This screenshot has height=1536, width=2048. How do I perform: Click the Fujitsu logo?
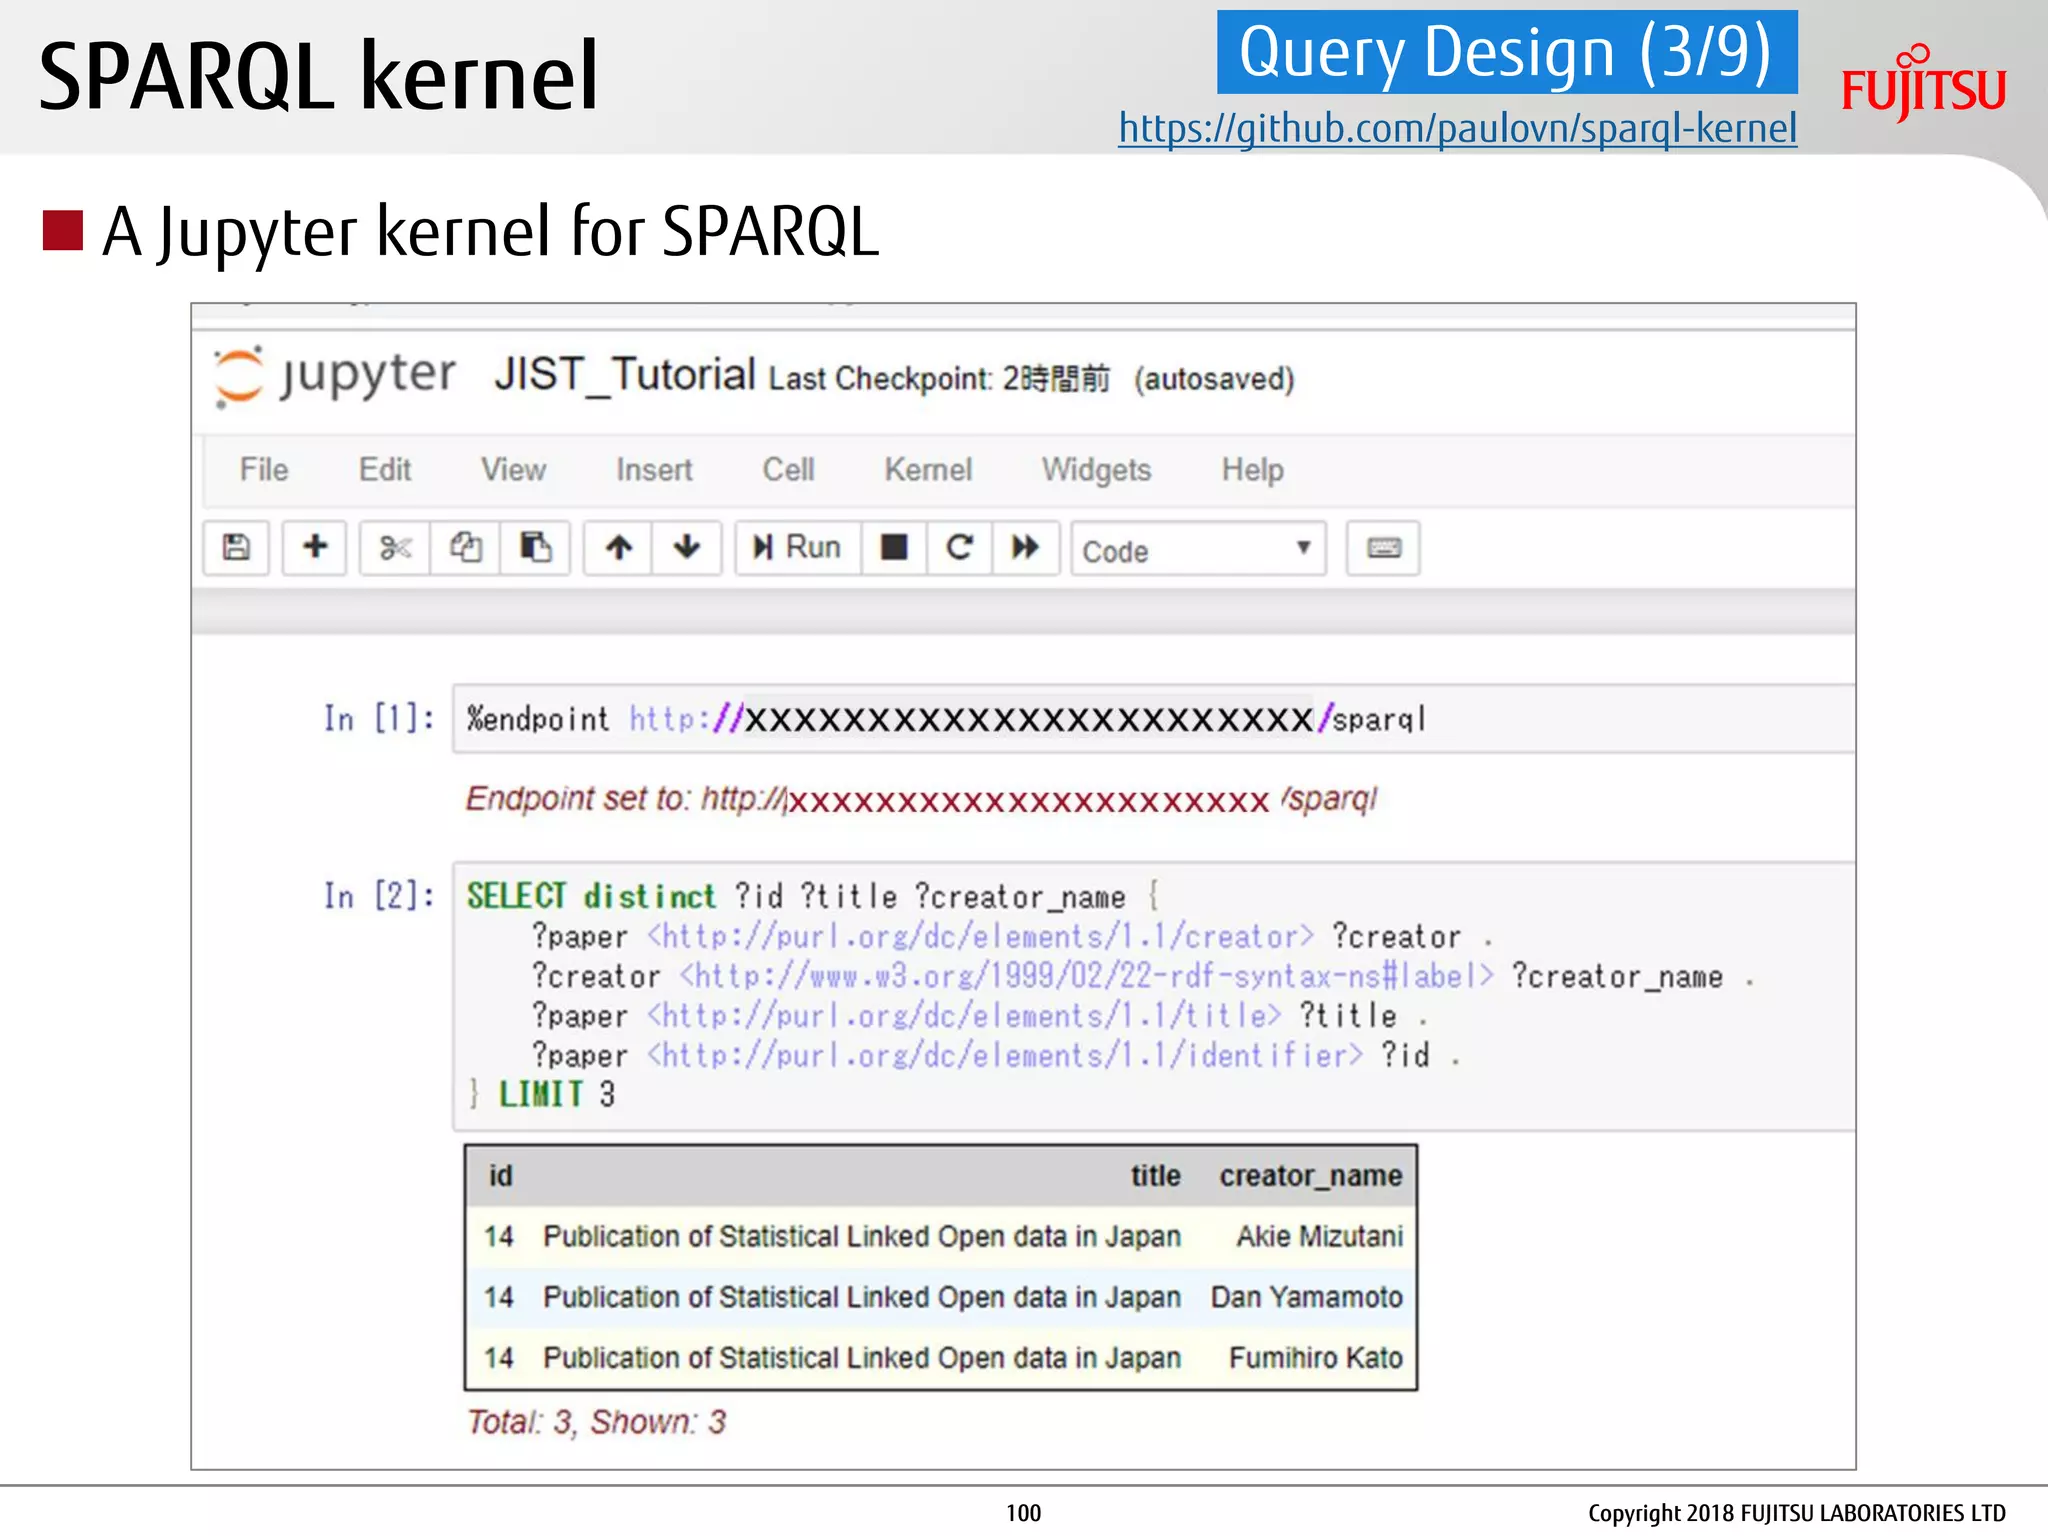(x=1923, y=84)
